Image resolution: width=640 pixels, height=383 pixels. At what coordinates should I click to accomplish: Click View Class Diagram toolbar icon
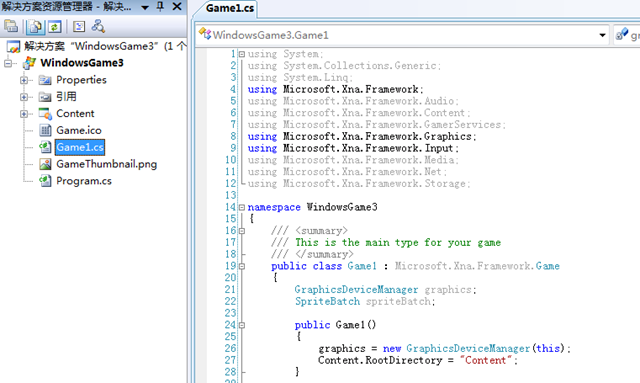98,27
